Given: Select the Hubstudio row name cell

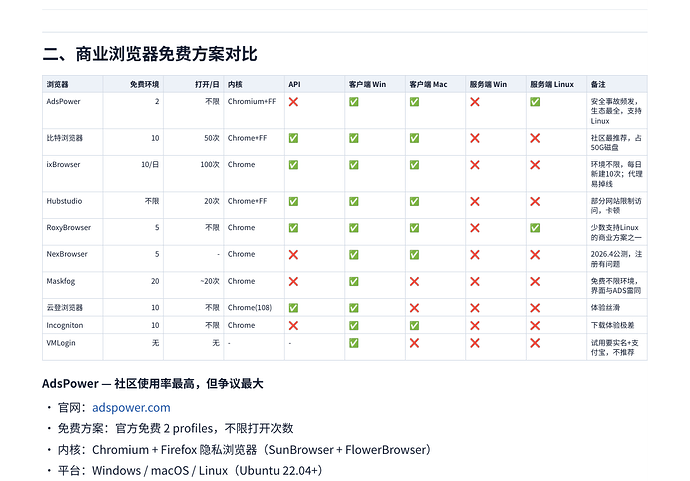Looking at the screenshot, I should tap(73, 206).
